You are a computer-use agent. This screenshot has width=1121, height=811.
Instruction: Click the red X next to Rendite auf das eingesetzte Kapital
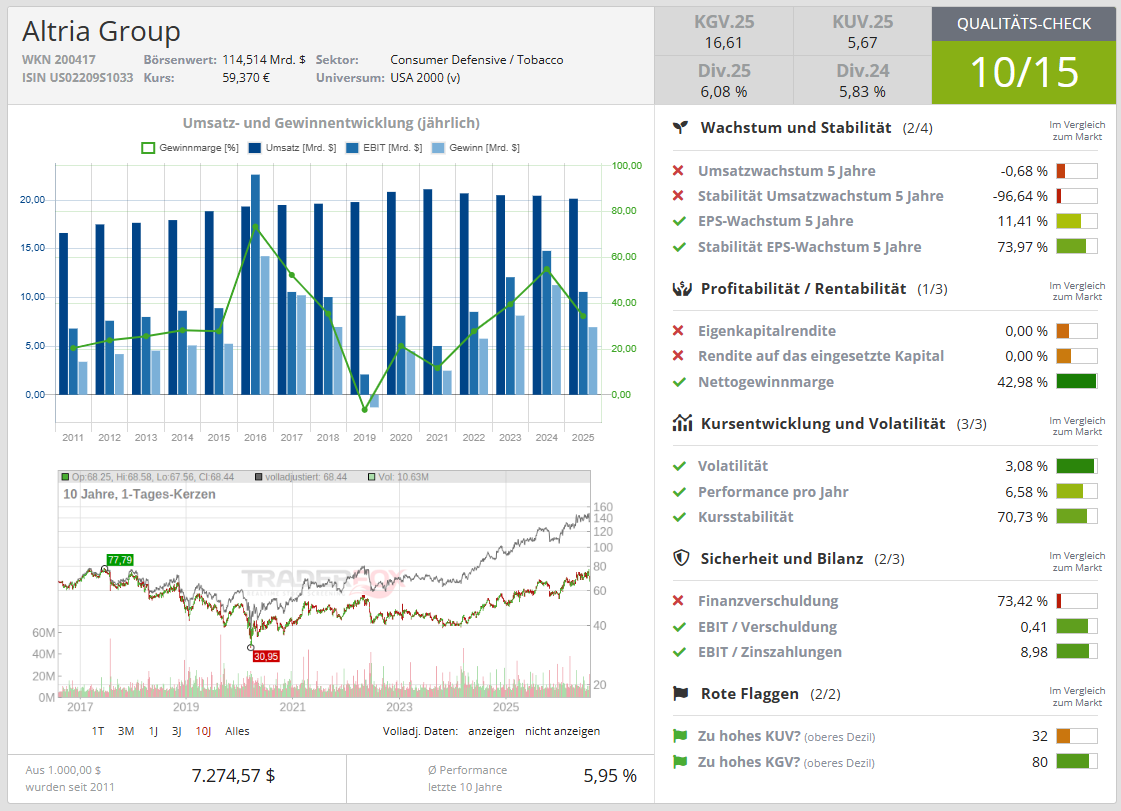point(678,356)
